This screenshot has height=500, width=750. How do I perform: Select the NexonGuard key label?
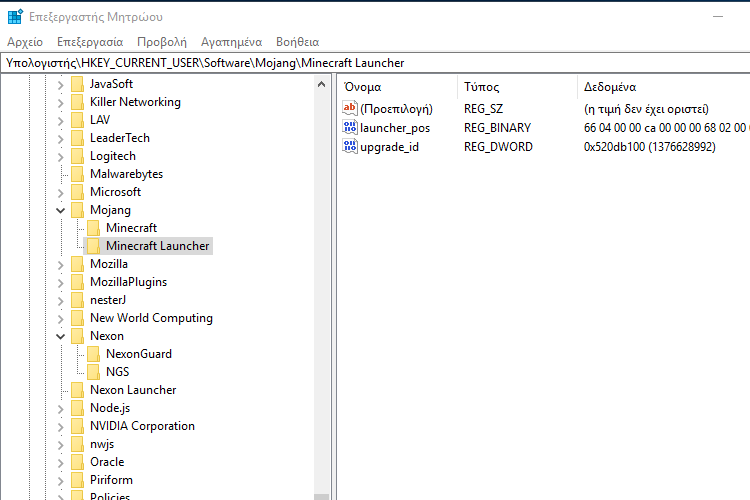pyautogui.click(x=139, y=354)
